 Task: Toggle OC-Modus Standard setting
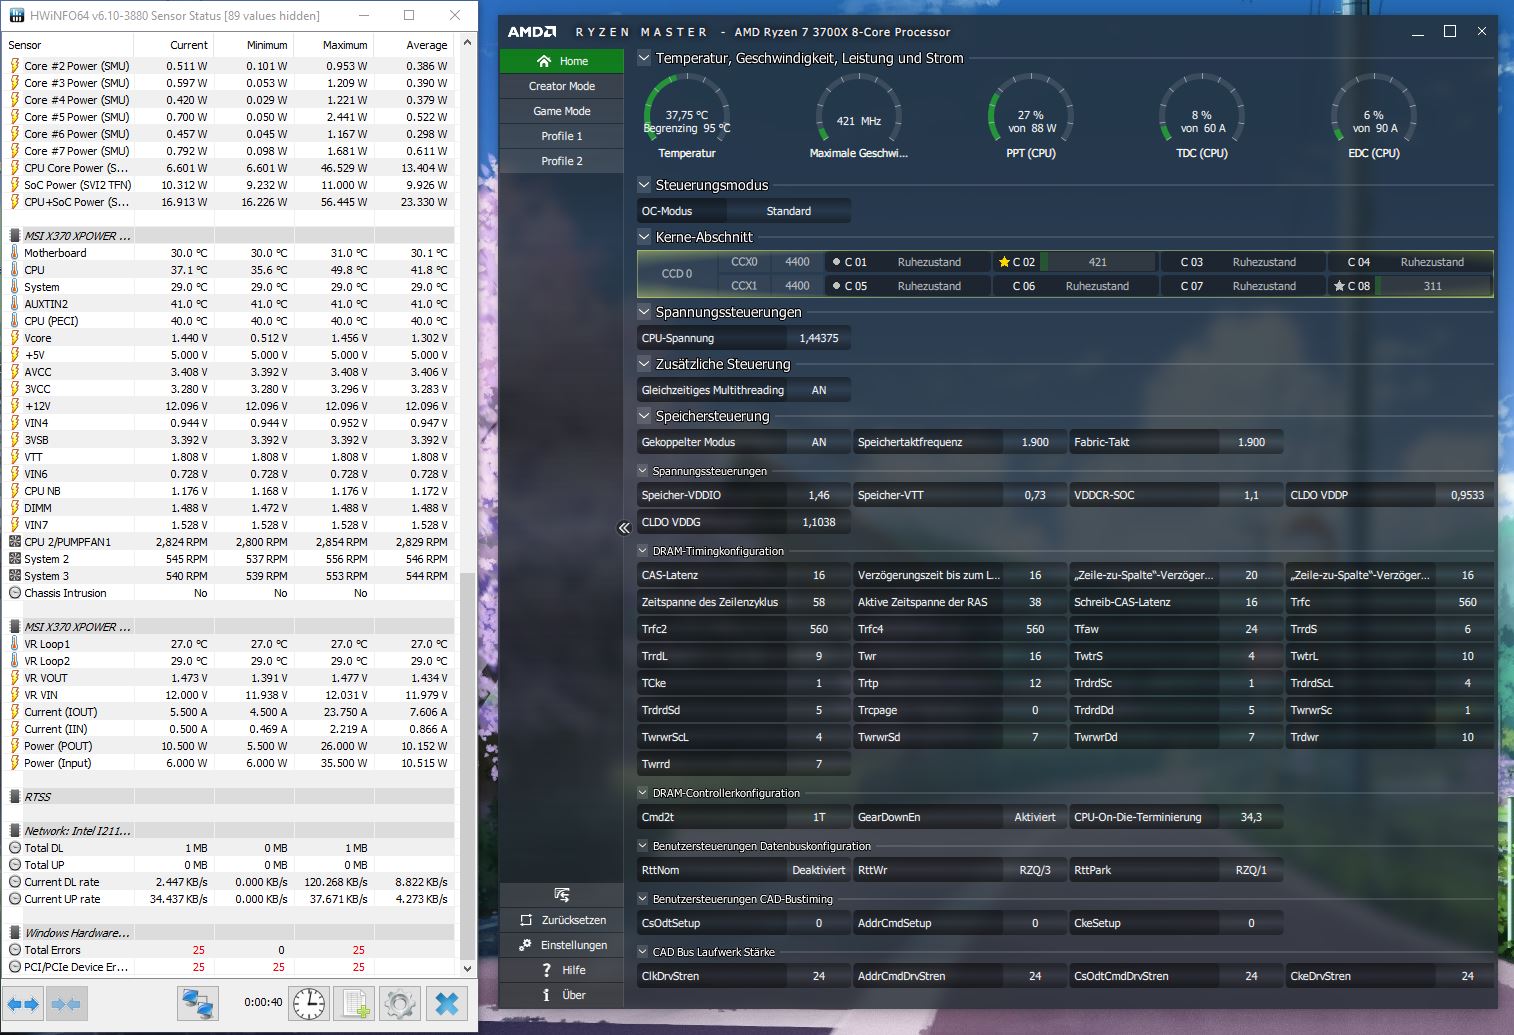tap(789, 211)
